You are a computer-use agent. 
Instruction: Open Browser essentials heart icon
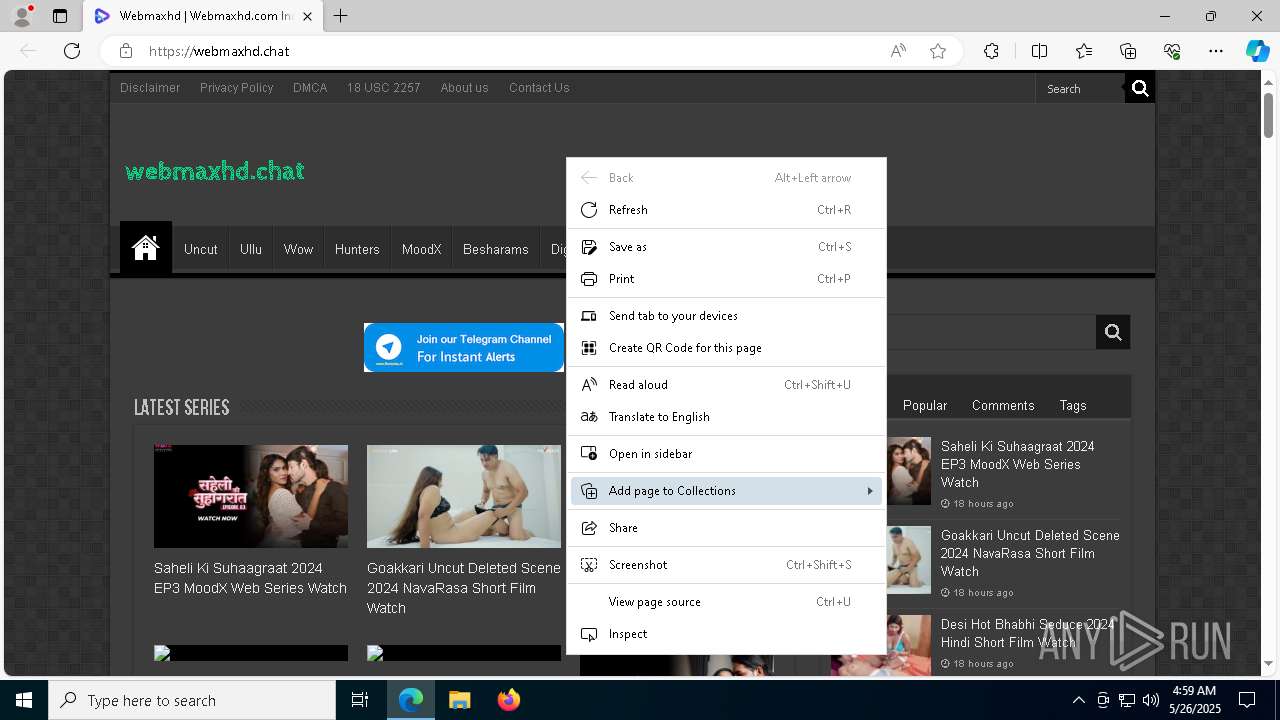point(1172,51)
